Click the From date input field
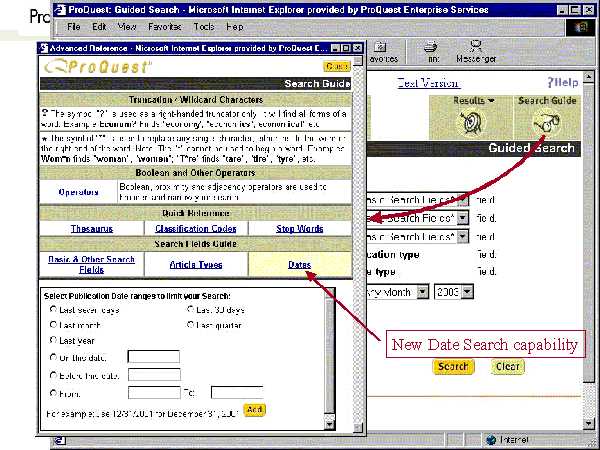The image size is (600, 450). point(154,393)
